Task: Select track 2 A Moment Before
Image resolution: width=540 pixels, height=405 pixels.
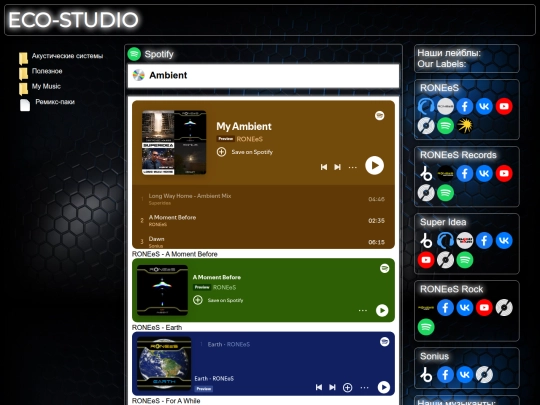Action: point(263,220)
